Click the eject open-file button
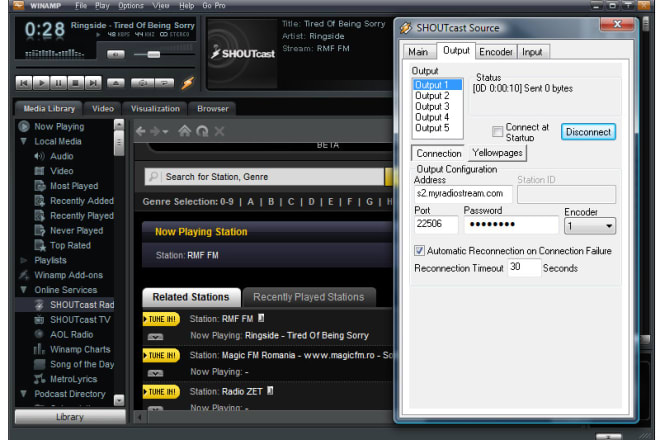This screenshot has height=440, width=660. pyautogui.click(x=116, y=83)
